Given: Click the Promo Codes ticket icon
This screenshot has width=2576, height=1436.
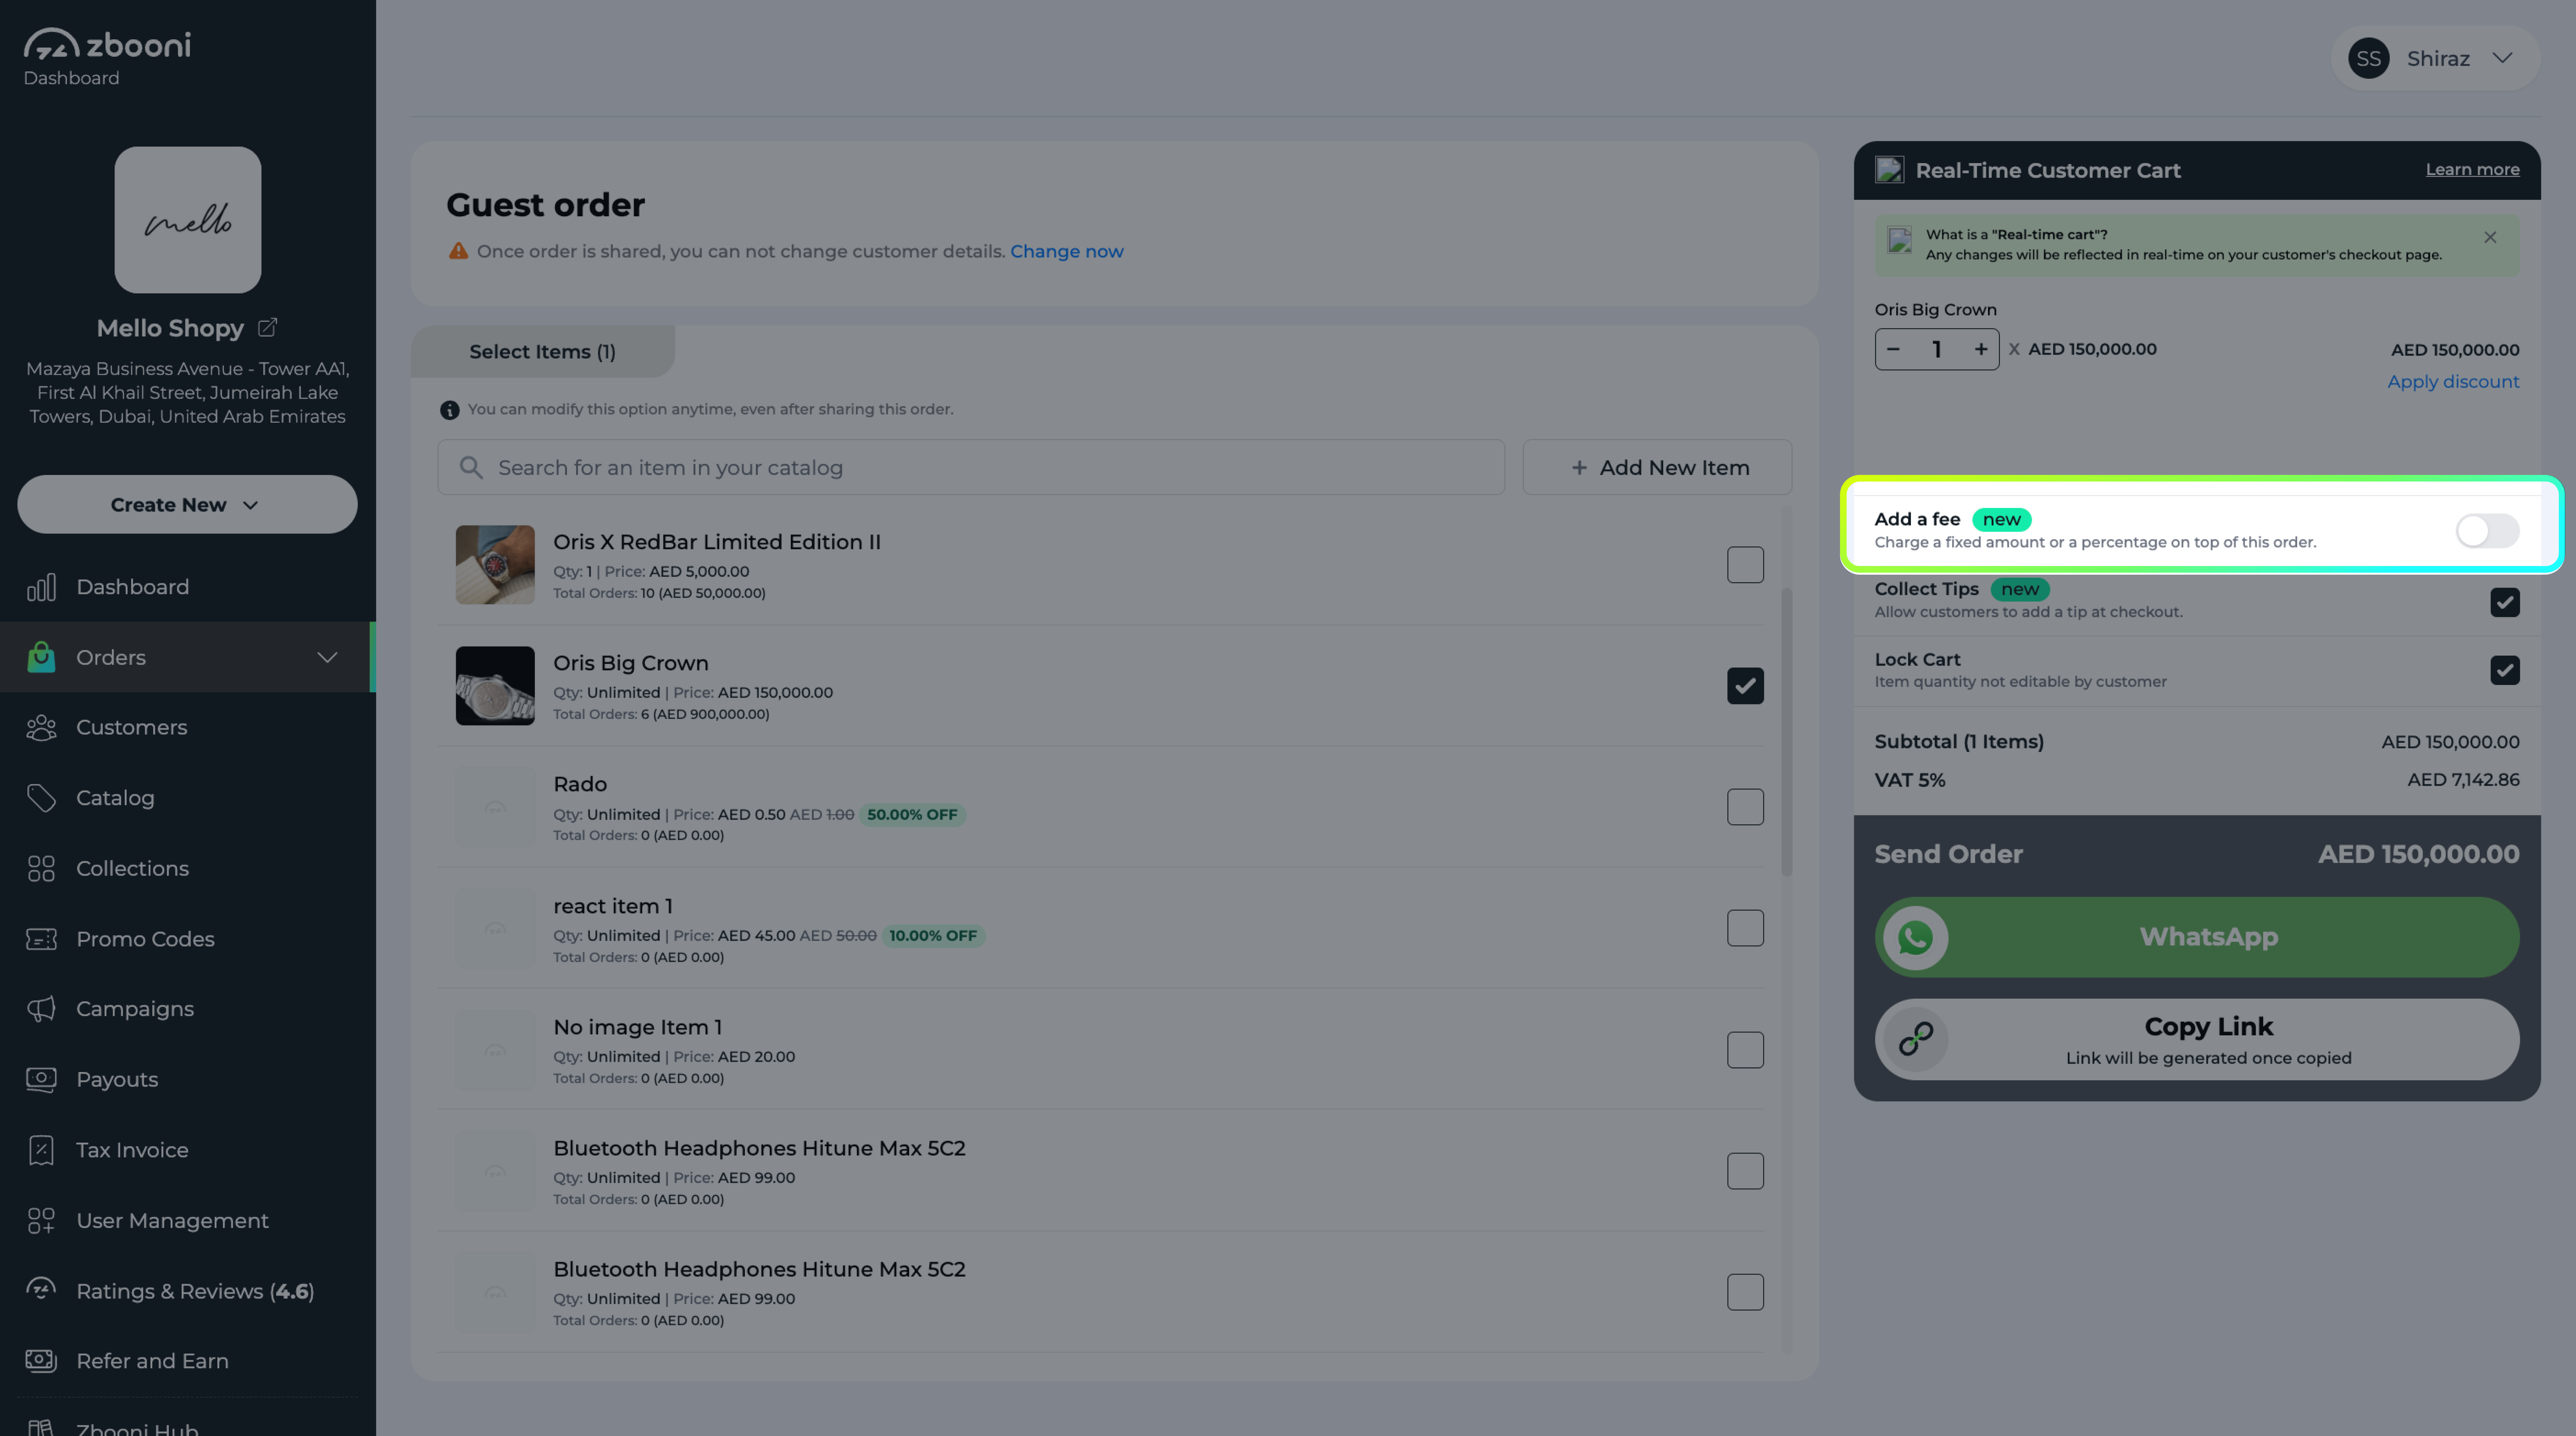Looking at the screenshot, I should [x=41, y=939].
